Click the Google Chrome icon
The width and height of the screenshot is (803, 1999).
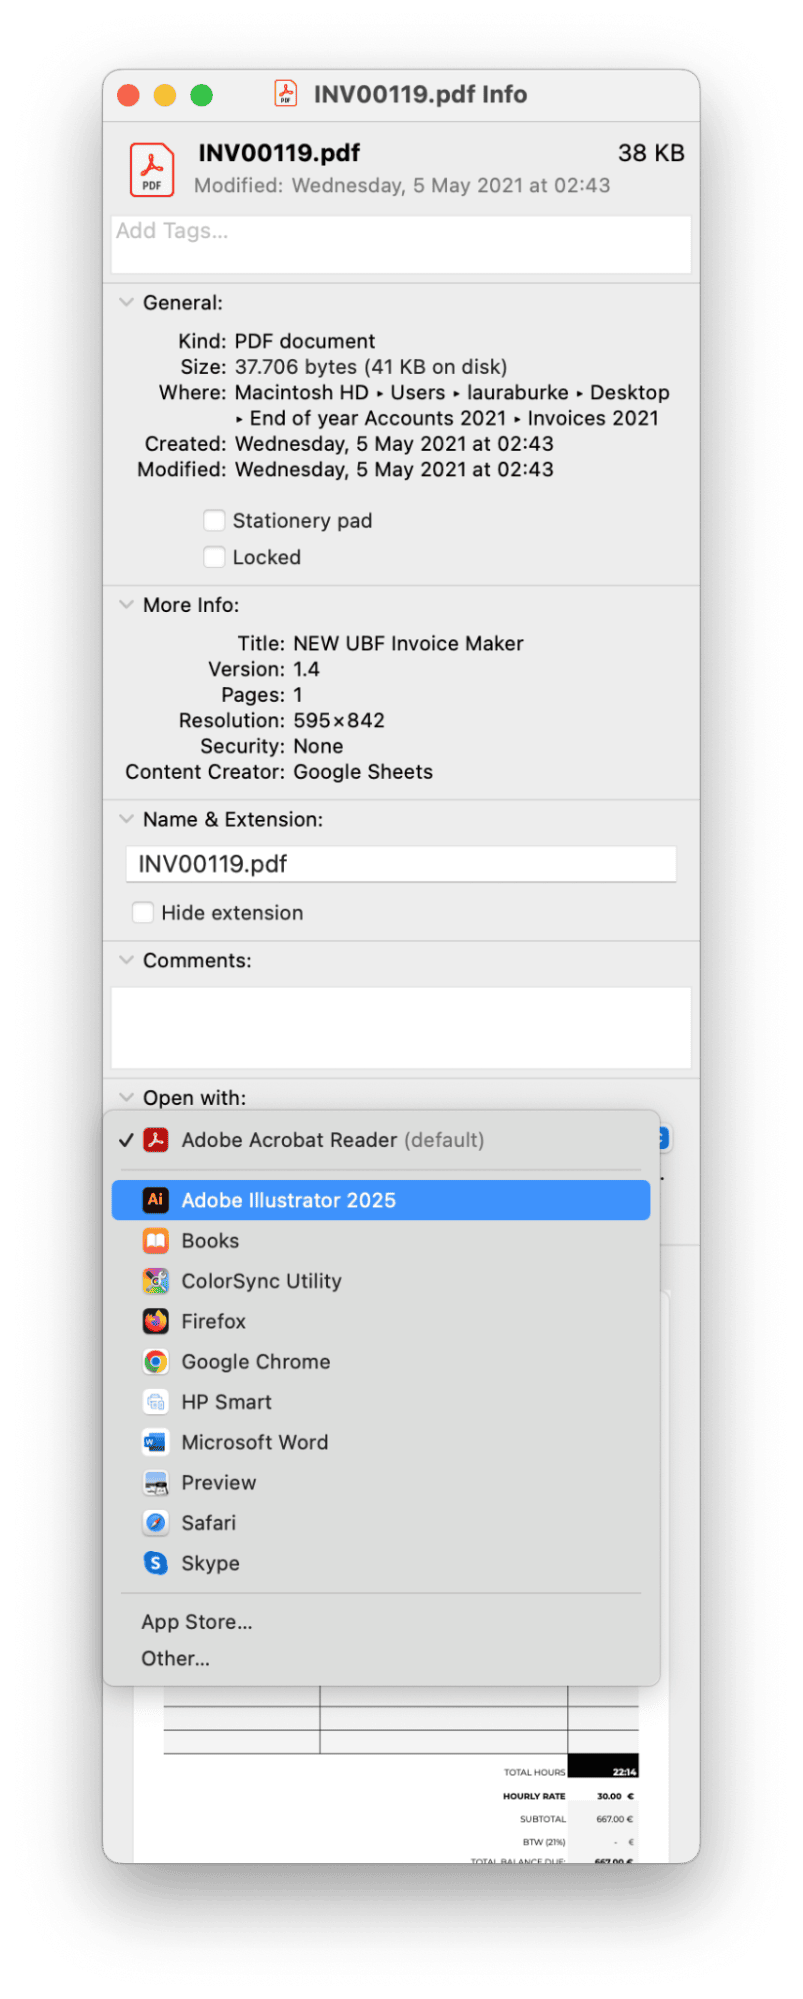(155, 1362)
